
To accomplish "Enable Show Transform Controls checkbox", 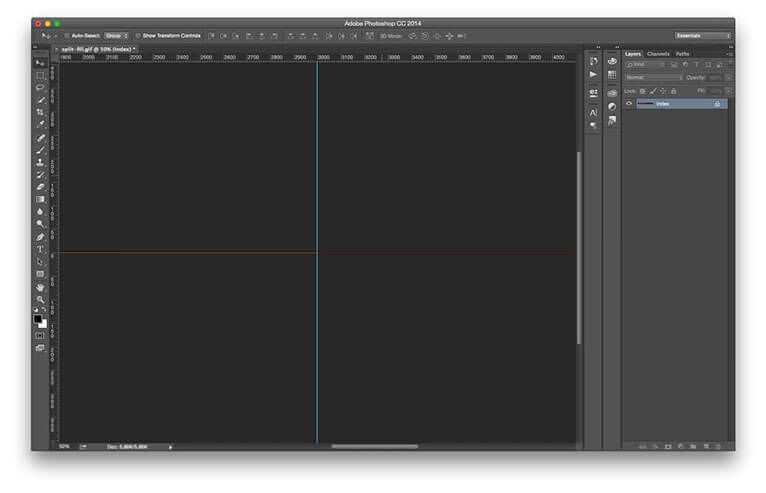I will click(138, 36).
